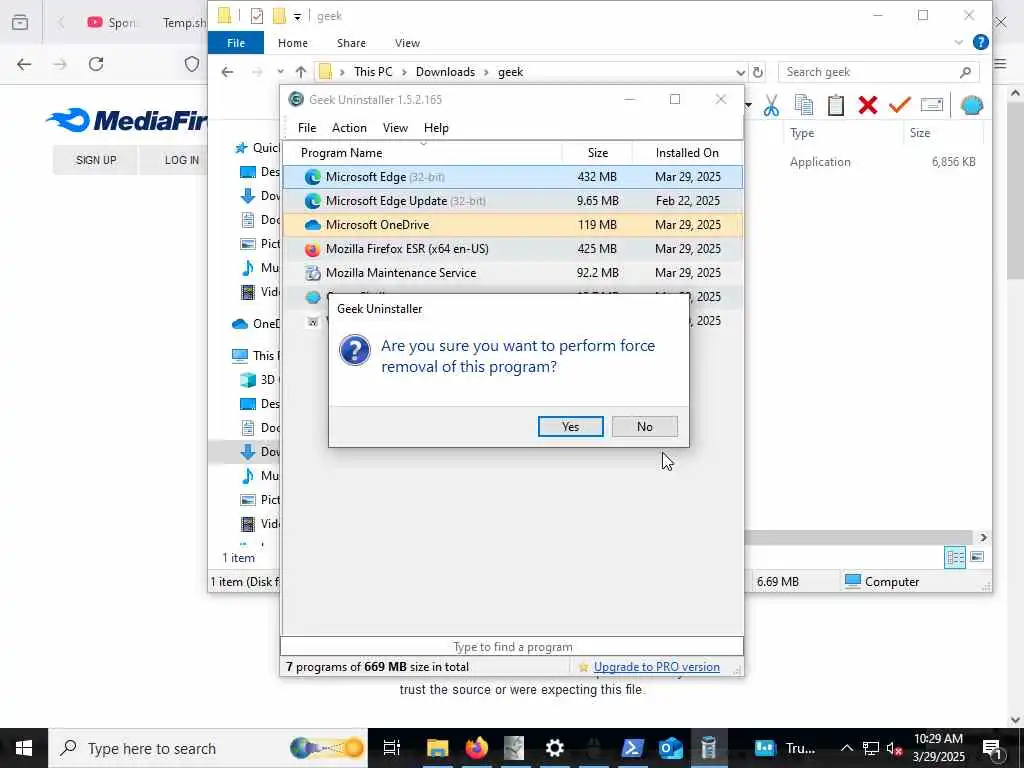Click the Rename icon in Explorer toolbar
This screenshot has width=1024, height=768.
[x=932, y=105]
